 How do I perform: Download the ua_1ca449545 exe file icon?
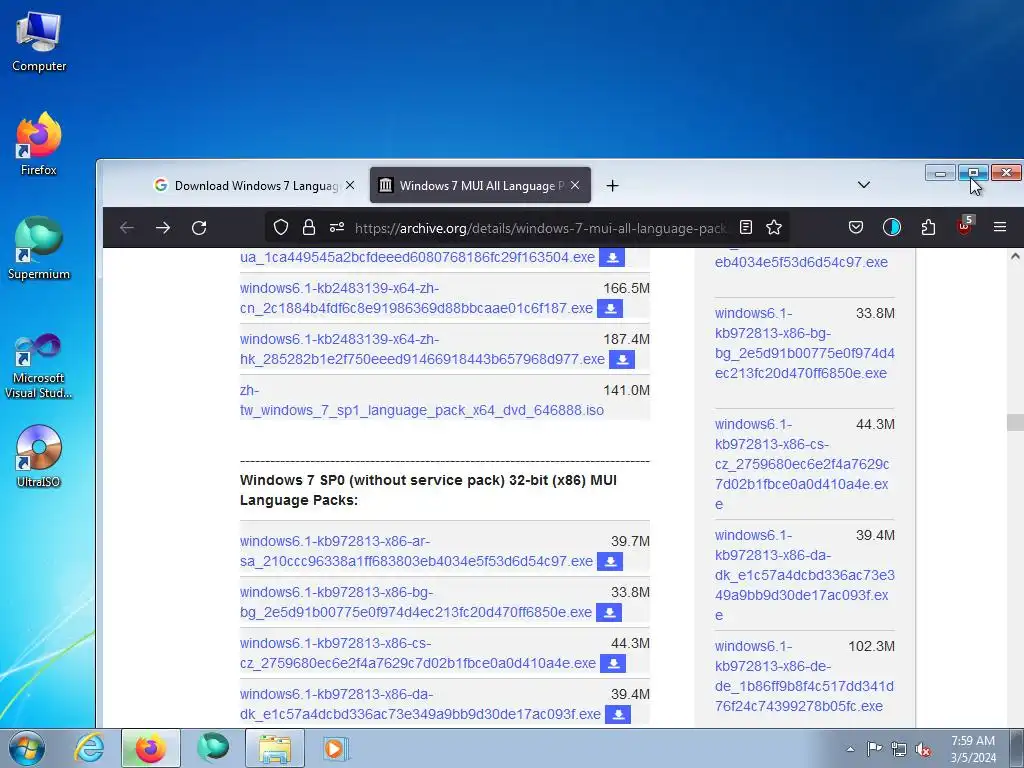click(612, 257)
